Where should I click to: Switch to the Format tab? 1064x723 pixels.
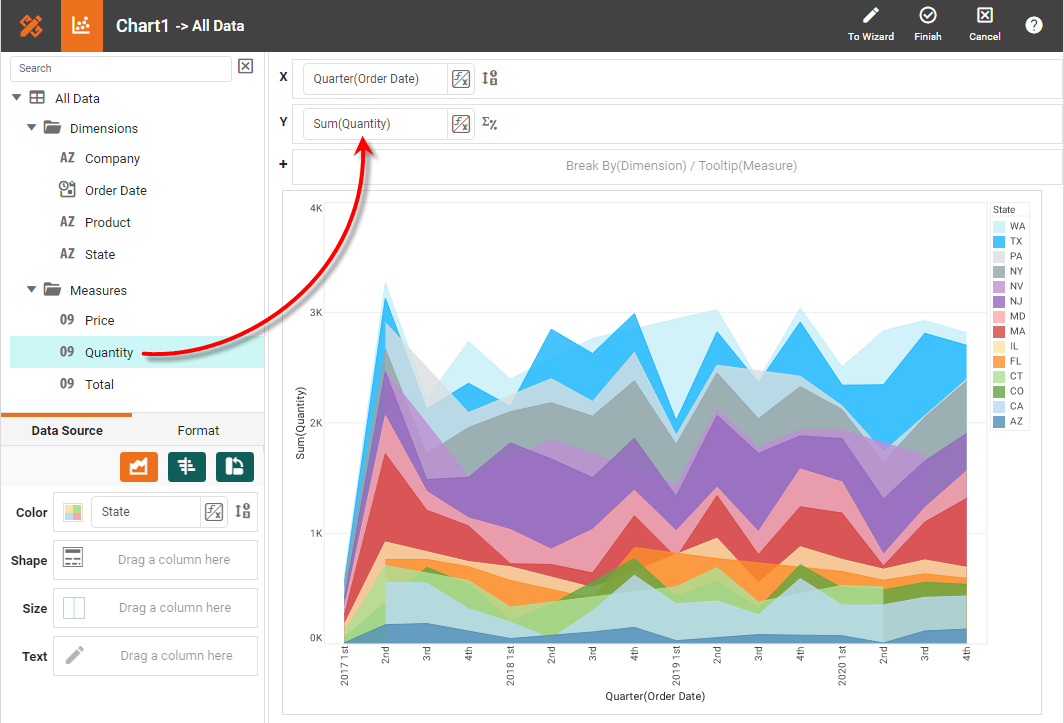click(198, 431)
